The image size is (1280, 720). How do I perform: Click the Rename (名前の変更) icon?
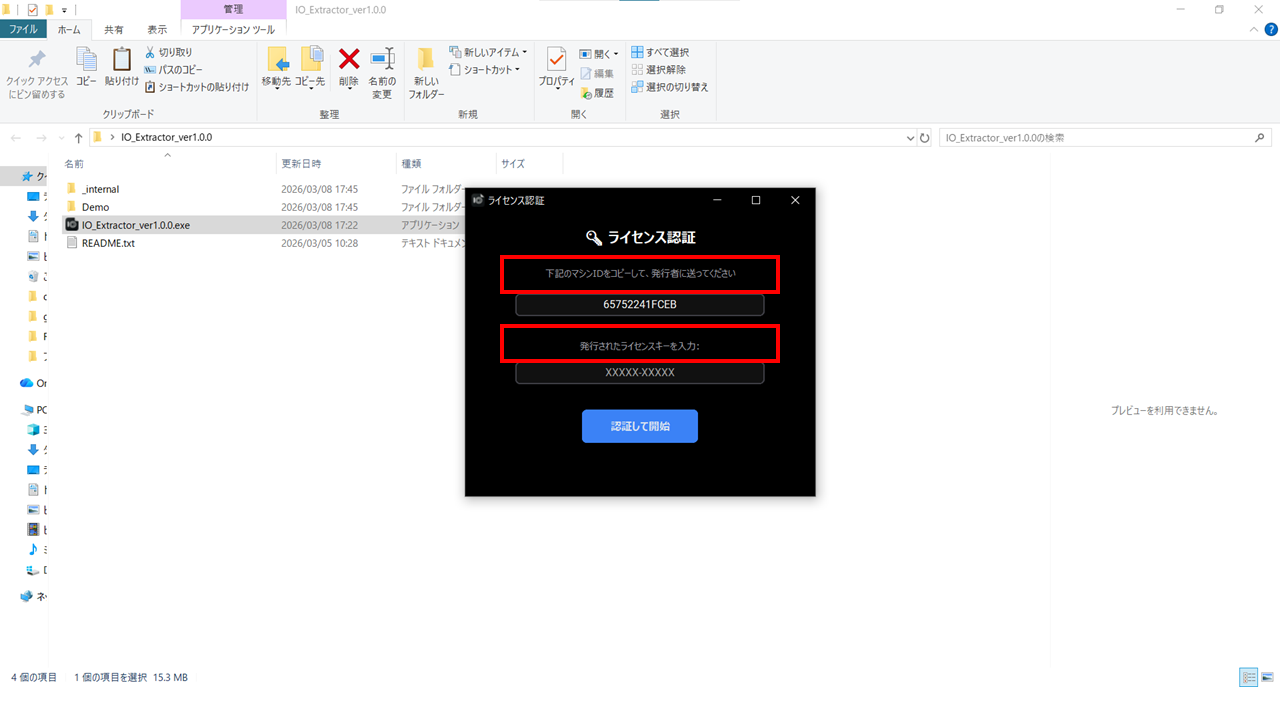(382, 62)
